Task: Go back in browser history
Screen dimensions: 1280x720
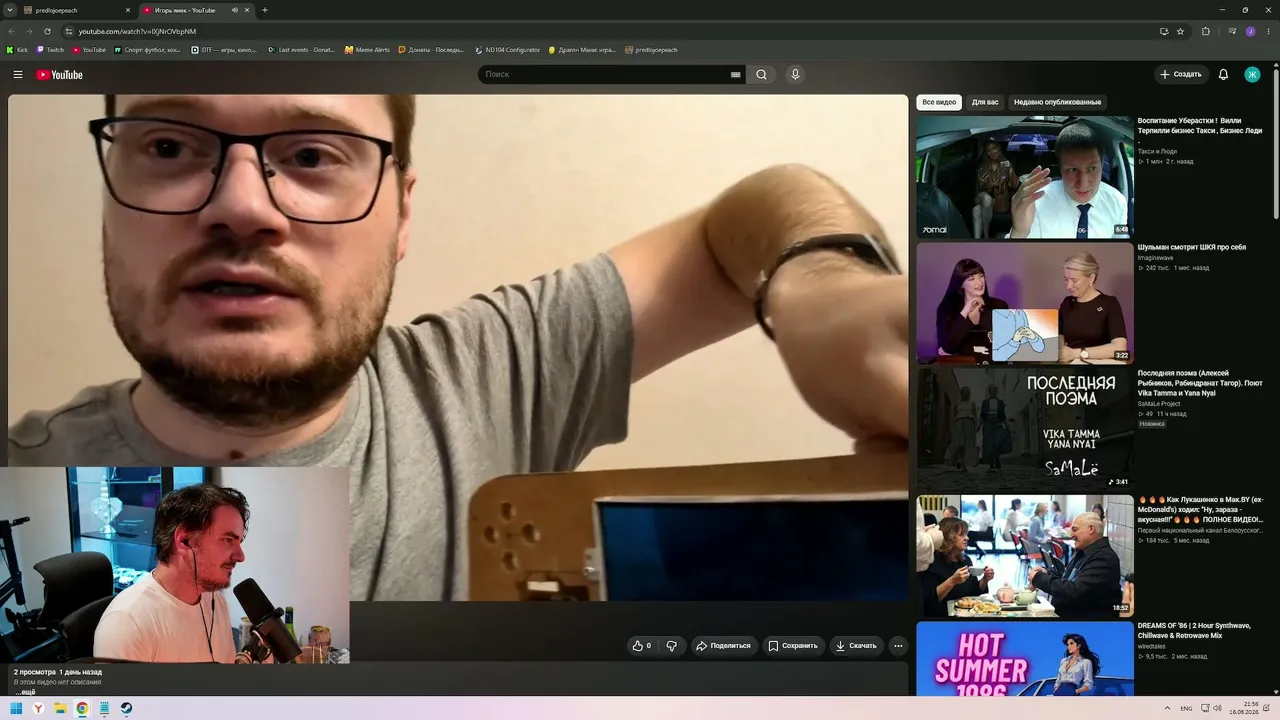Action: tap(11, 31)
